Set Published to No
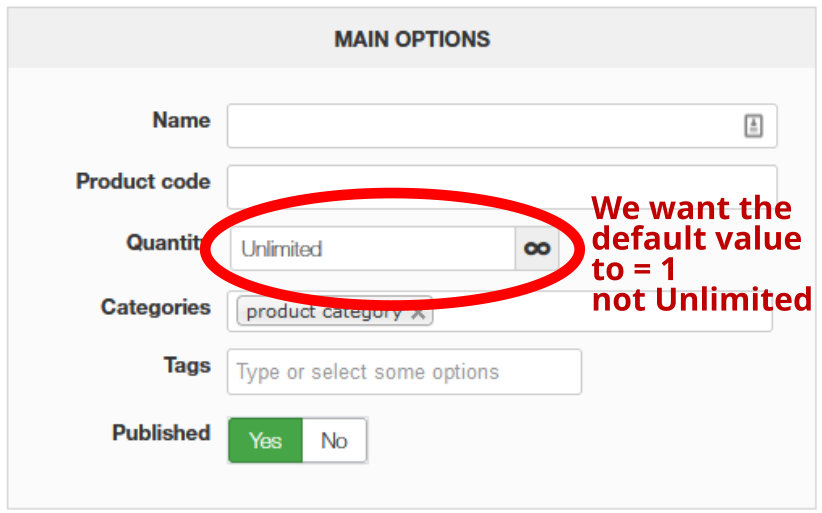The image size is (822, 513). tap(334, 440)
